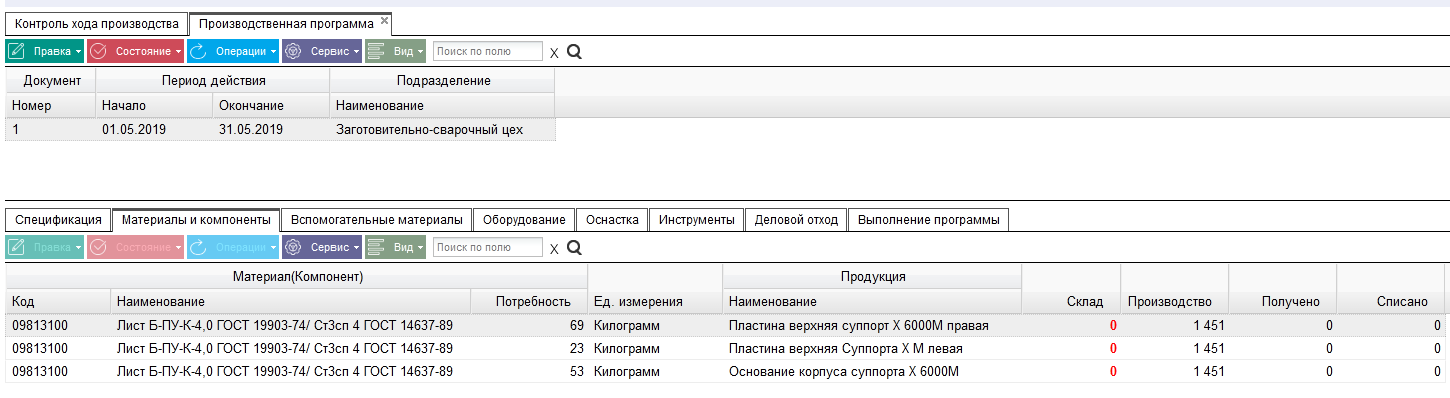Open the Спецификация tab
The height and width of the screenshot is (398, 1450).
pyautogui.click(x=58, y=219)
